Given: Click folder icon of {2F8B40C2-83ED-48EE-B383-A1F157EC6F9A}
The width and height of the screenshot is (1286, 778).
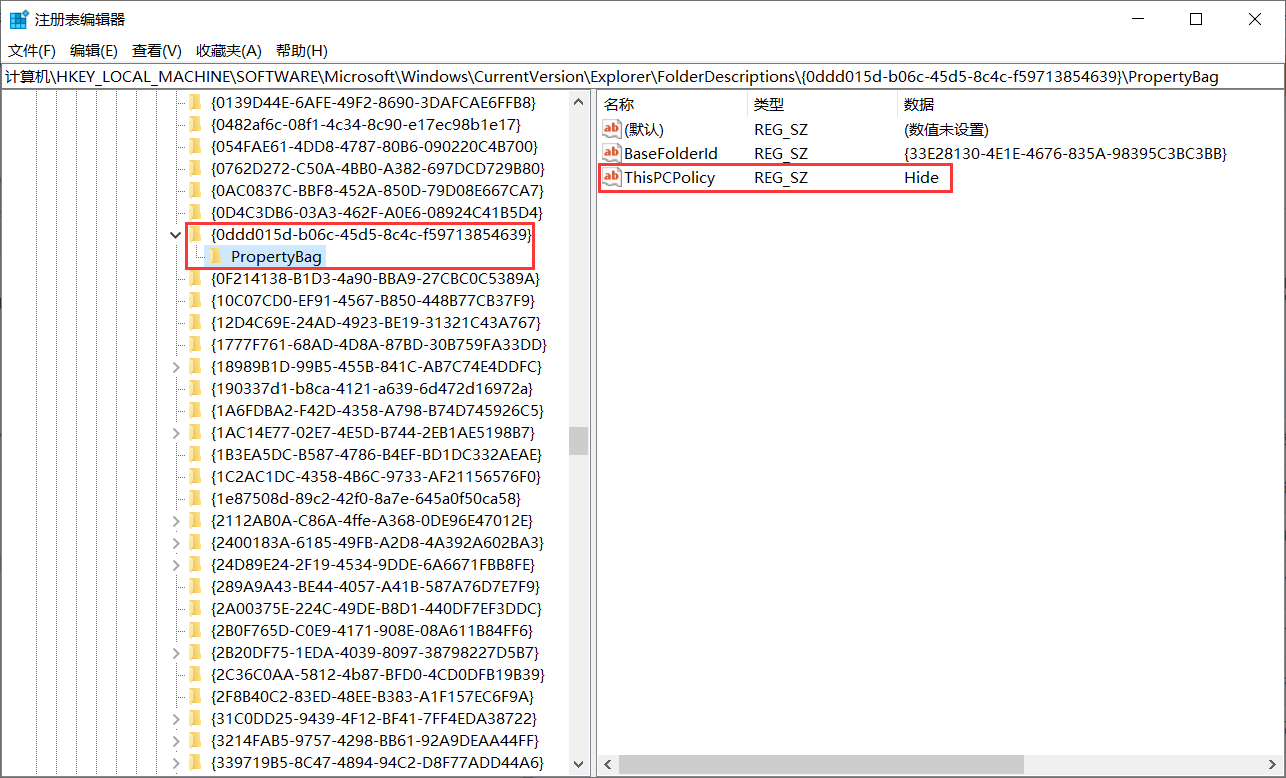Looking at the screenshot, I should point(197,696).
